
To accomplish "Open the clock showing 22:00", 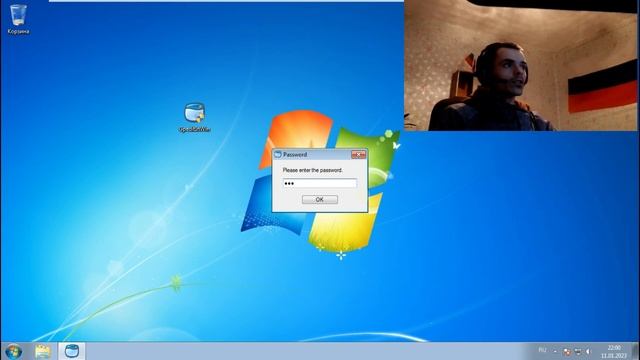I will (x=613, y=351).
